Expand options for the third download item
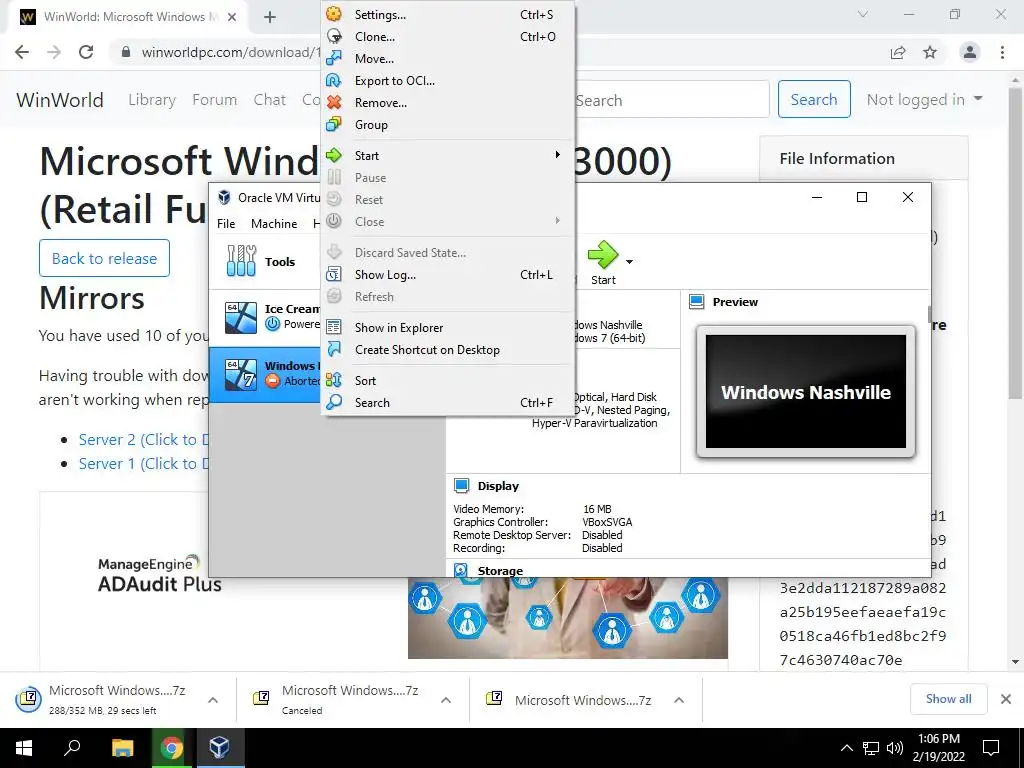The width and height of the screenshot is (1024, 768). [x=679, y=700]
